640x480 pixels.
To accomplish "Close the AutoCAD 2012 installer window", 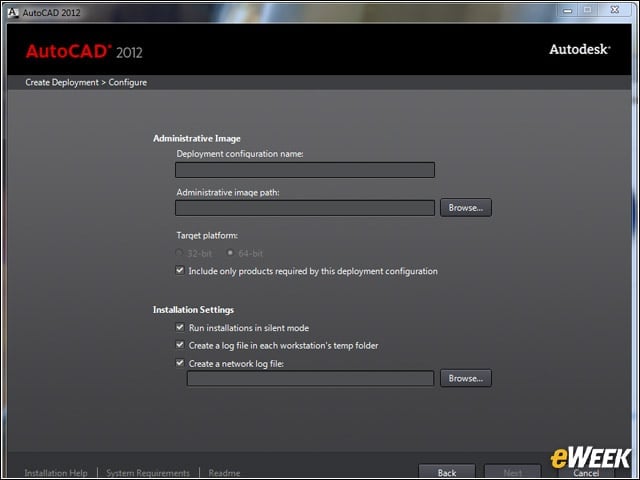I will pyautogui.click(x=615, y=10).
